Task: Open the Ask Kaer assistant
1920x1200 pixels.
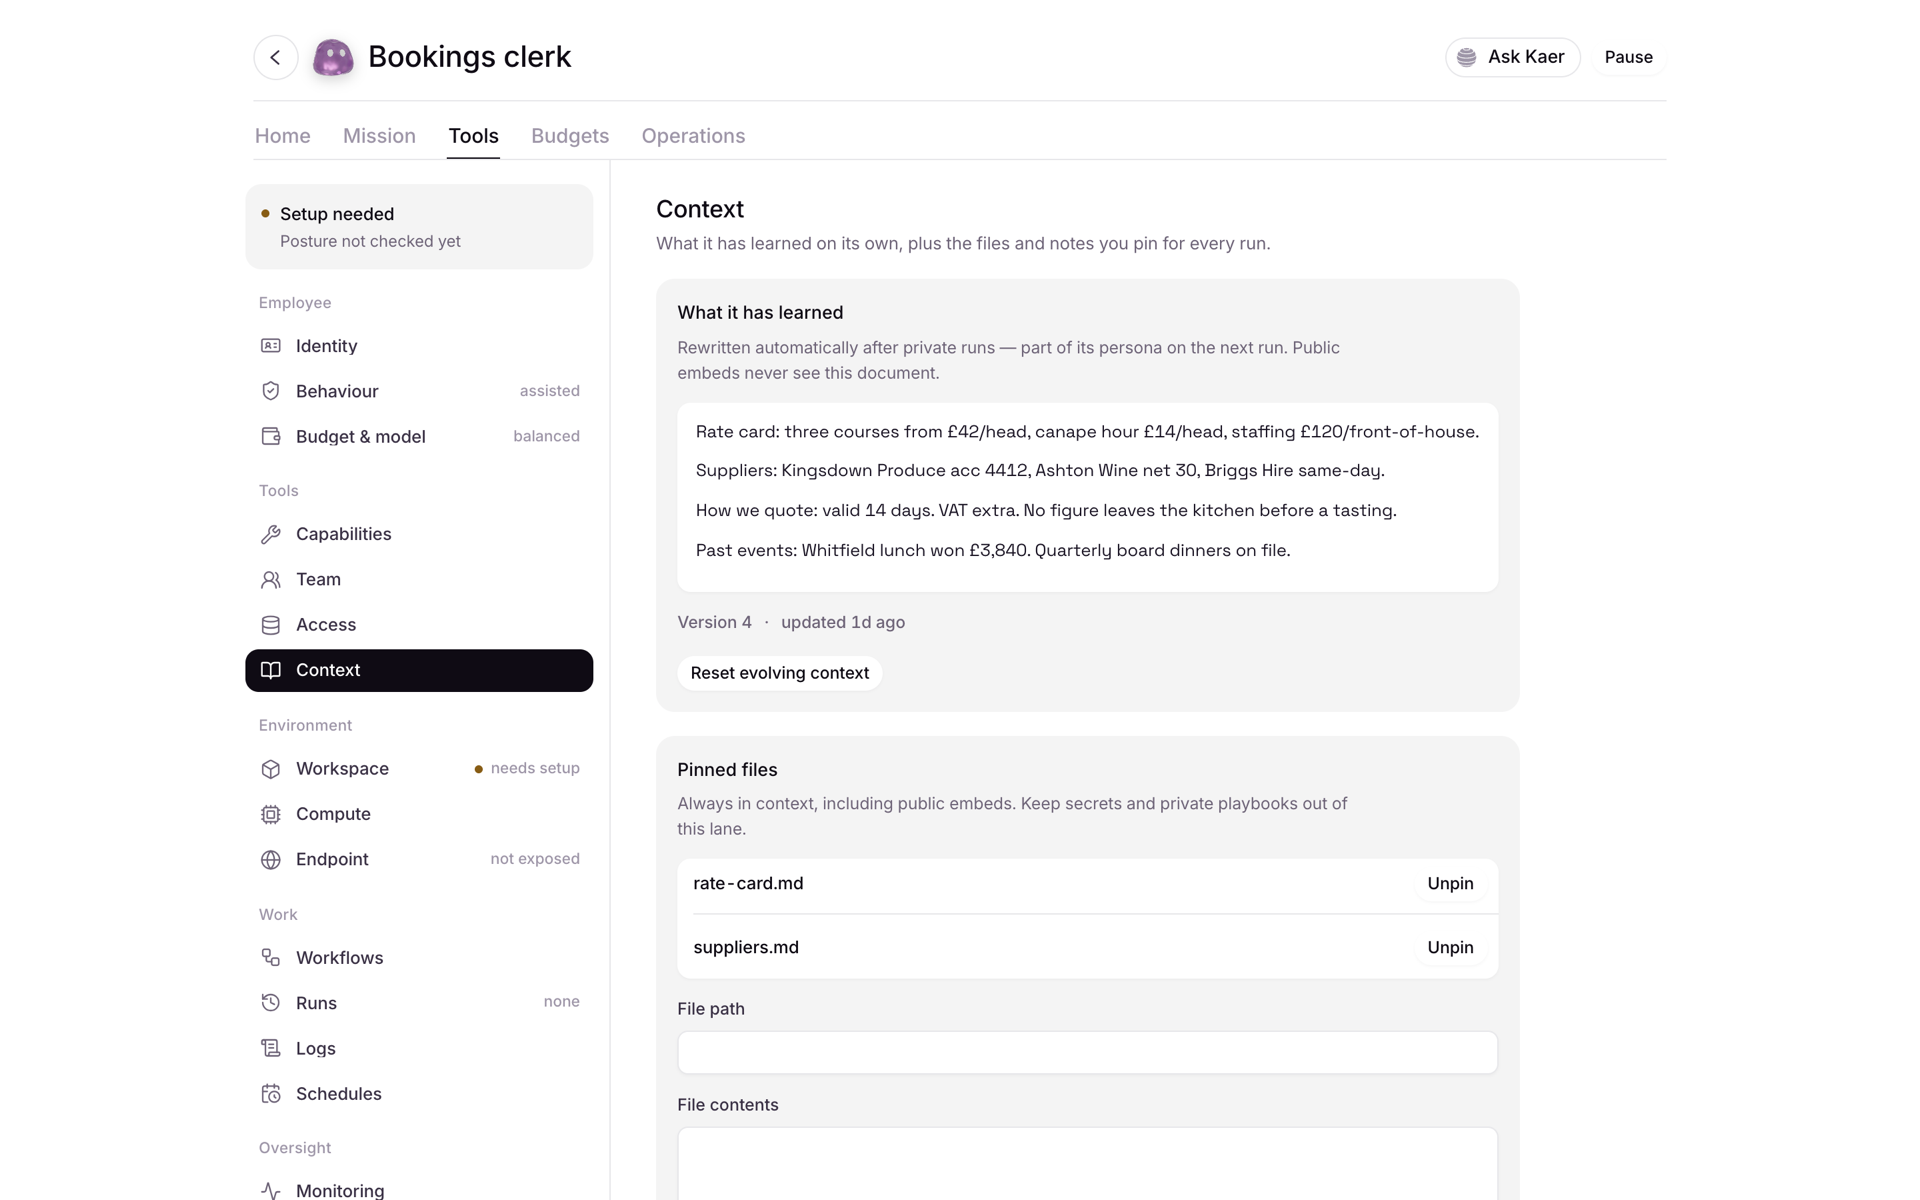Action: click(1512, 57)
